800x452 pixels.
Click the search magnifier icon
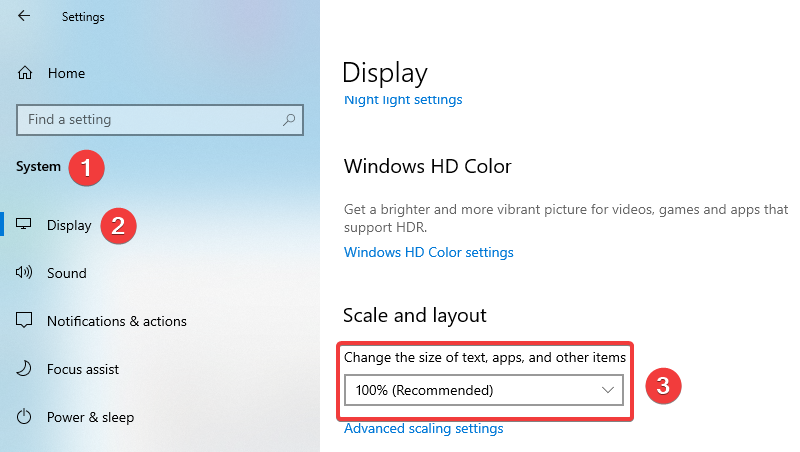coord(289,120)
